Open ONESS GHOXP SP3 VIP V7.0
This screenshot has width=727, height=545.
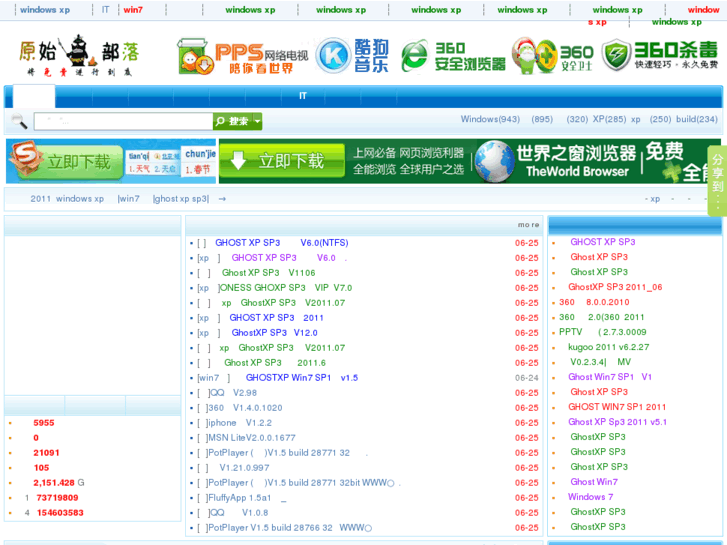[x=286, y=288]
